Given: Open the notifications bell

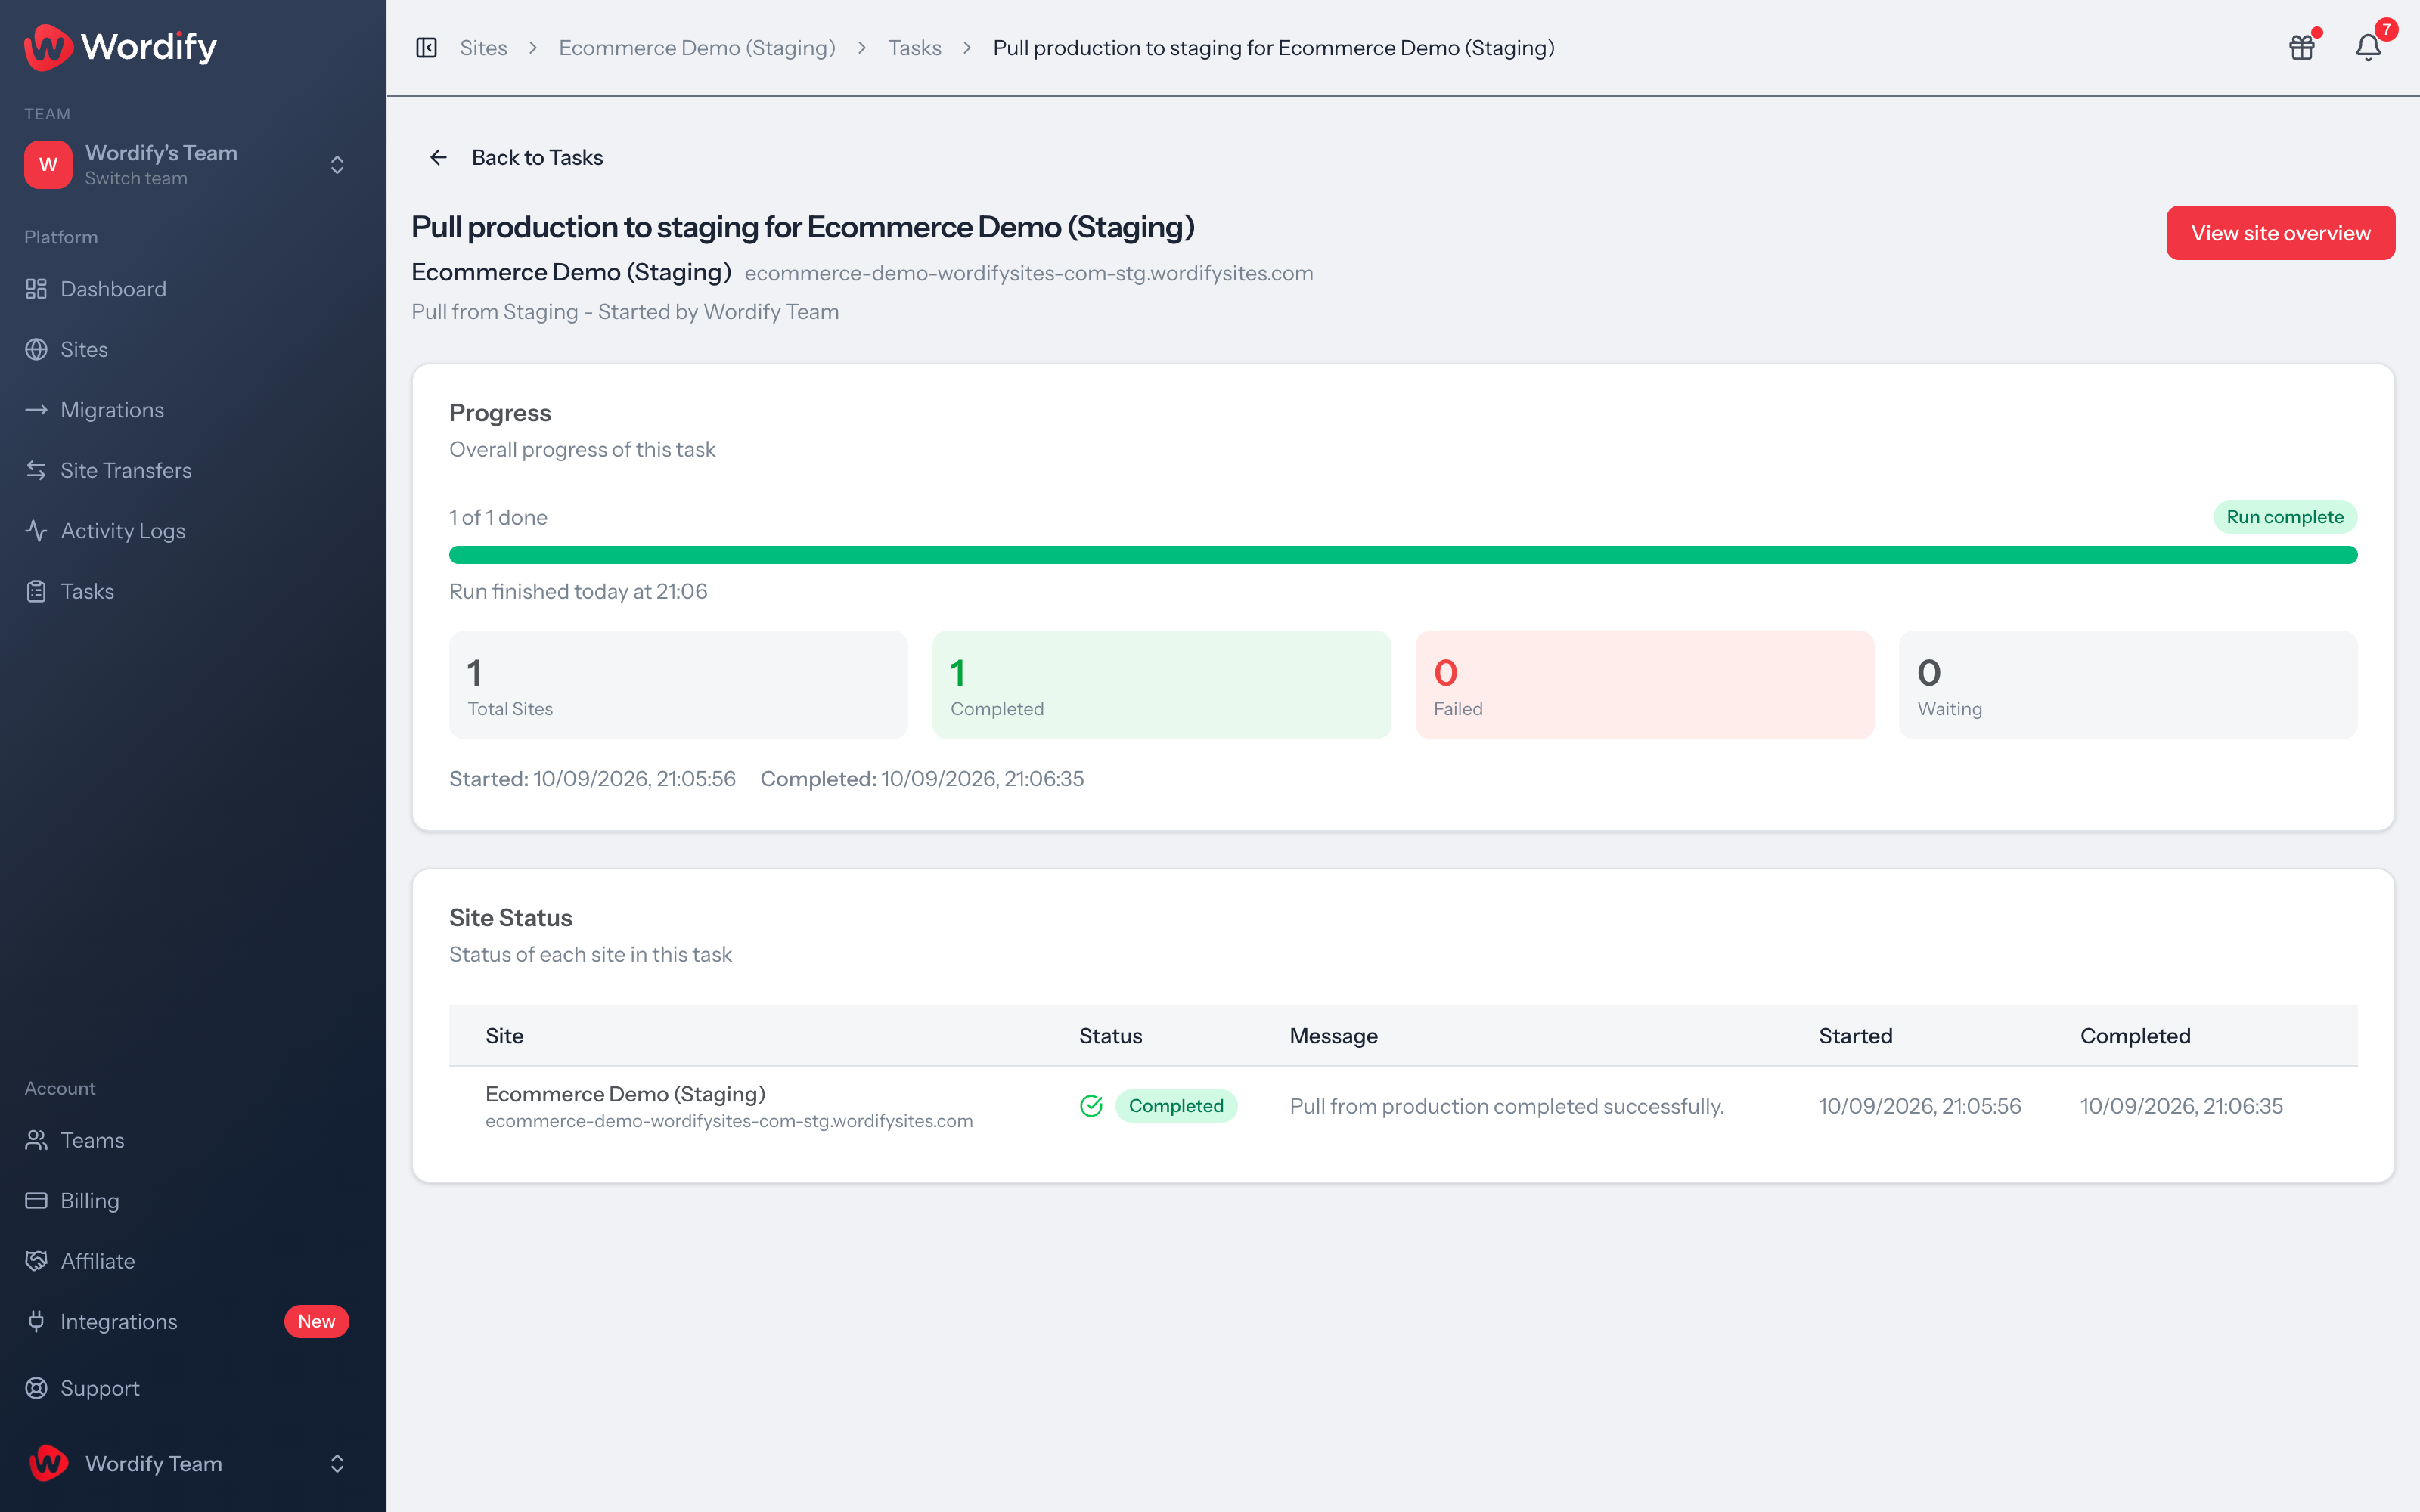Looking at the screenshot, I should click(x=2368, y=47).
